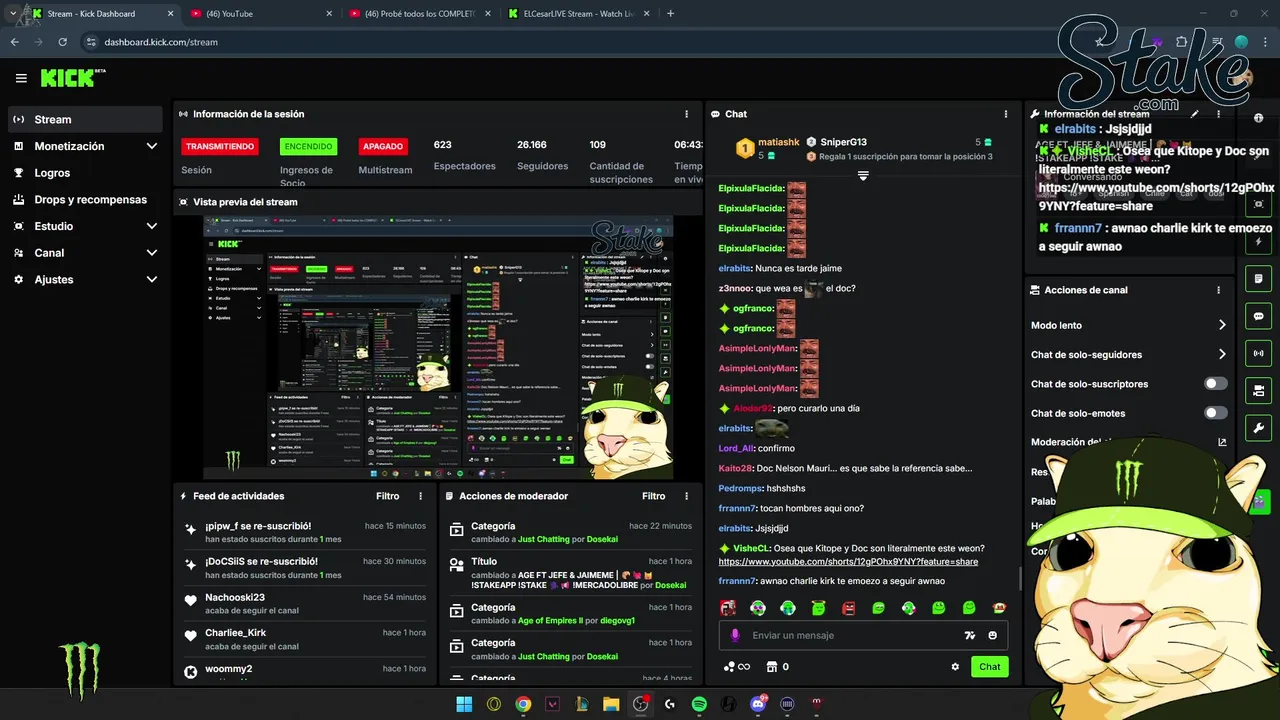
Task: Click heart icon next to Nachooski23
Action: point(190,600)
